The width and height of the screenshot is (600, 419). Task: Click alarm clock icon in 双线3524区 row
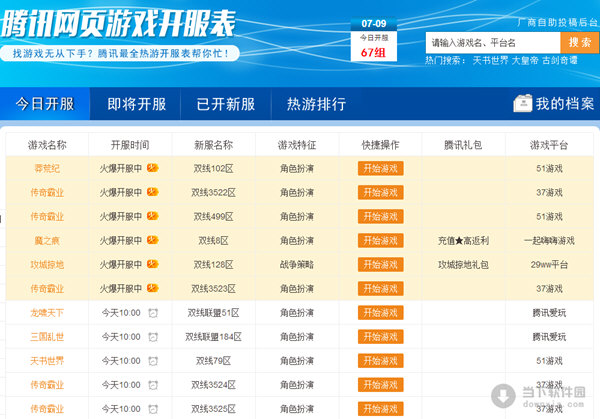click(153, 385)
